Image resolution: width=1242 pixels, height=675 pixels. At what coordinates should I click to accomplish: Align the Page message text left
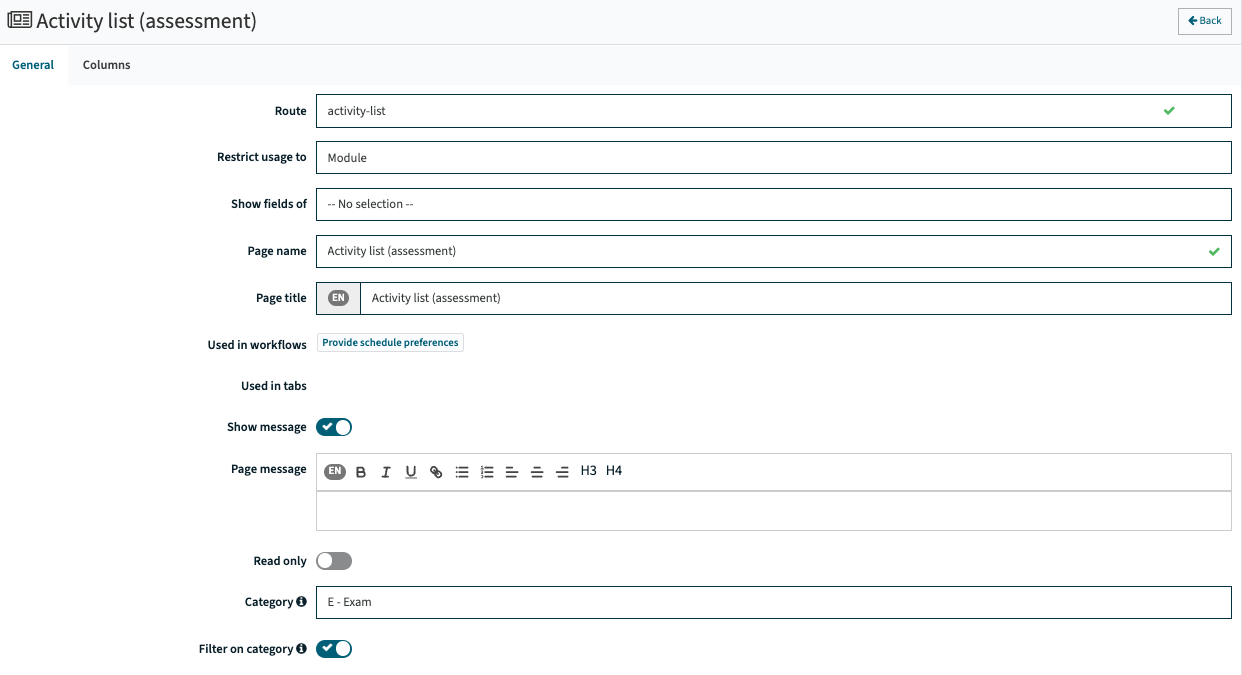point(512,472)
